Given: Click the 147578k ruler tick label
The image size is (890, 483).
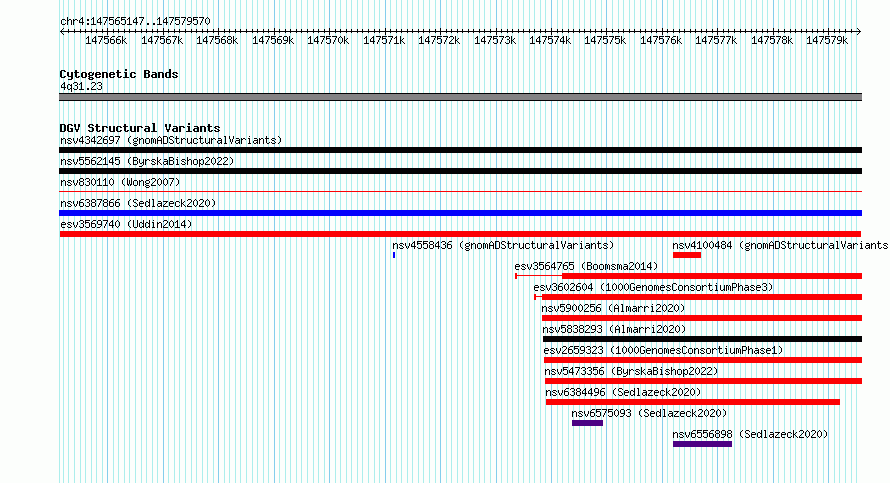Looking at the screenshot, I should pos(772,40).
